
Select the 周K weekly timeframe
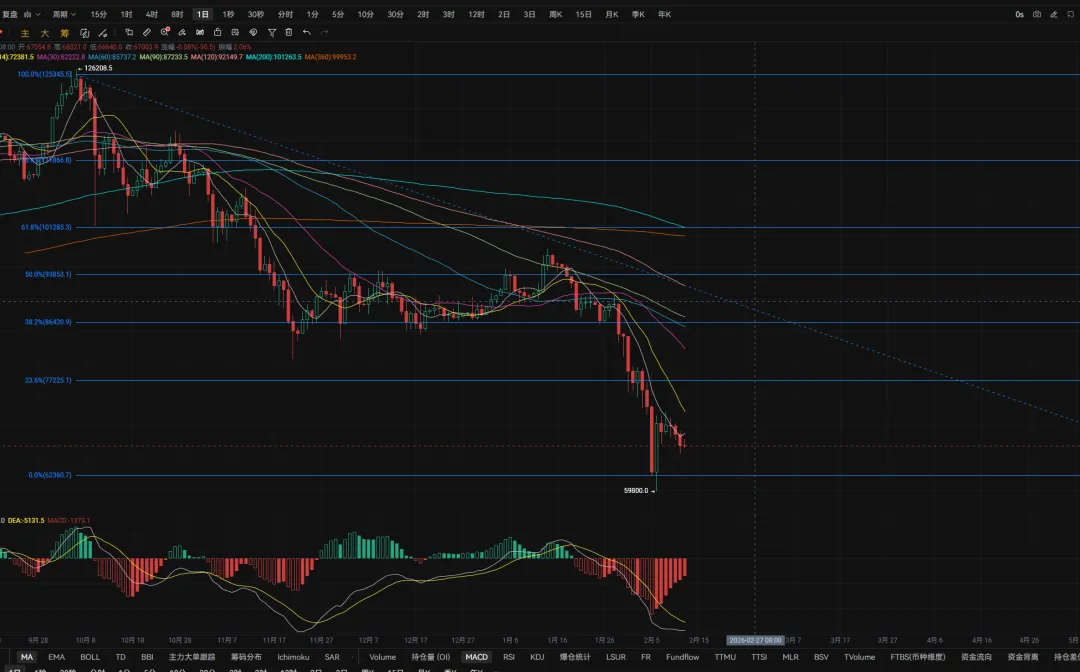(x=555, y=15)
